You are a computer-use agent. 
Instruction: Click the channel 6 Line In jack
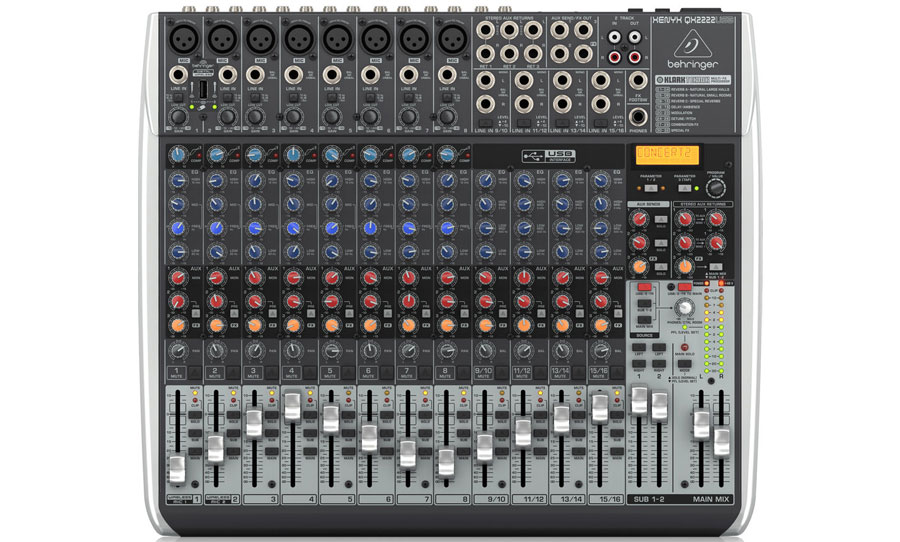click(x=370, y=75)
